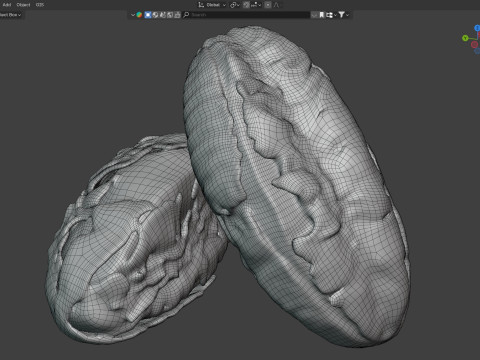Image resolution: width=480 pixels, height=360 pixels.
Task: Select the second display mode icon
Action: click(155, 15)
